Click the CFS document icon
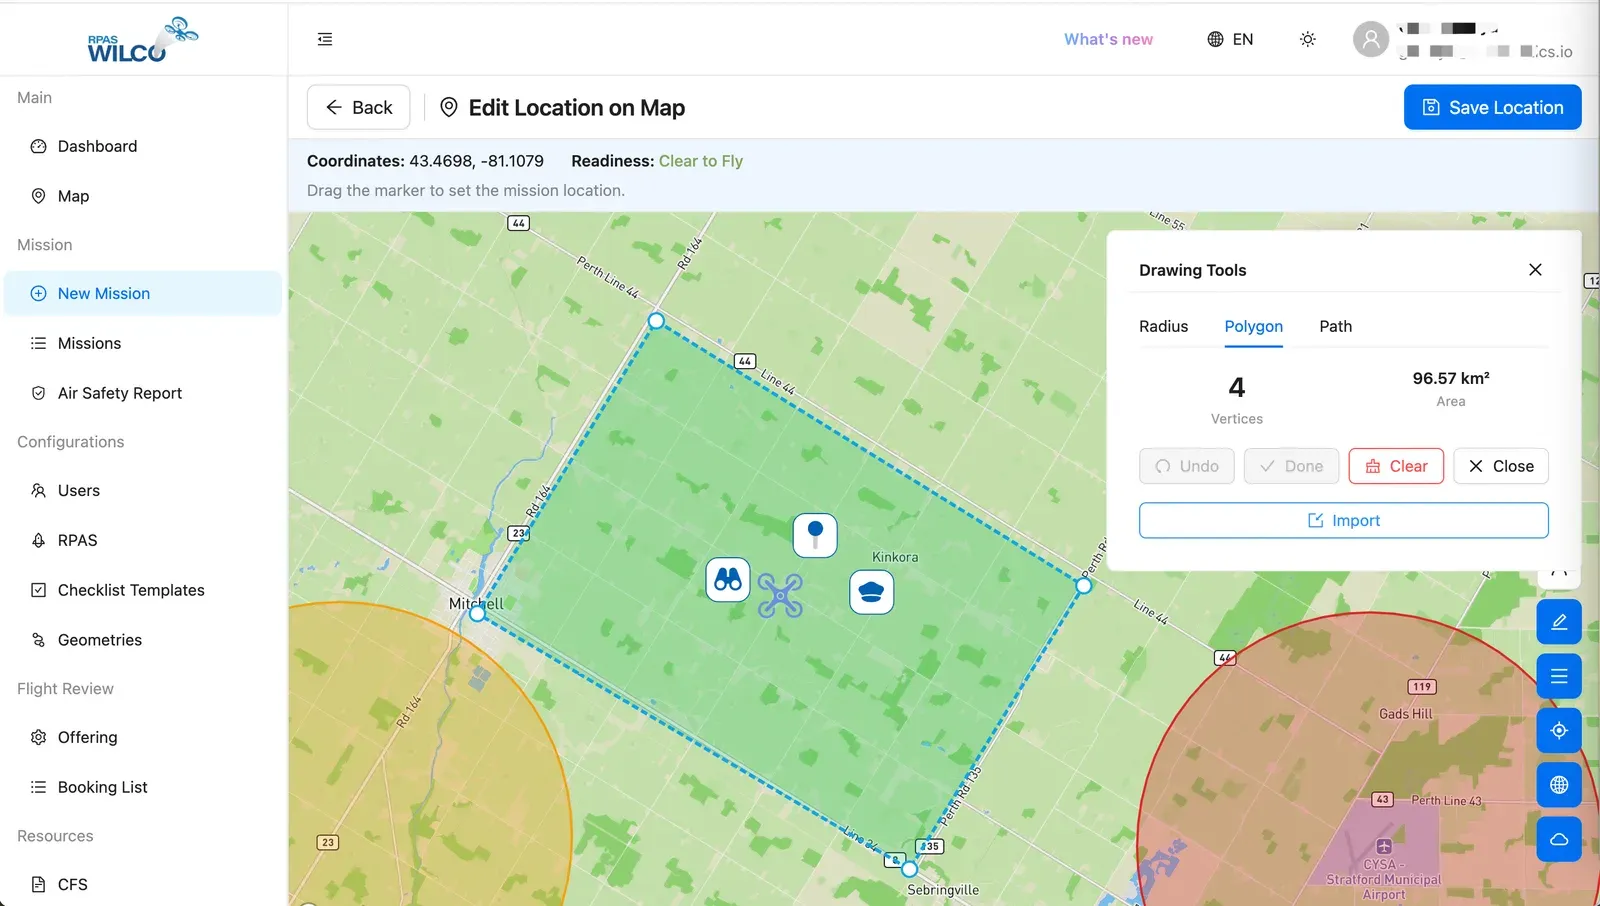The height and width of the screenshot is (906, 1600). pos(38,884)
